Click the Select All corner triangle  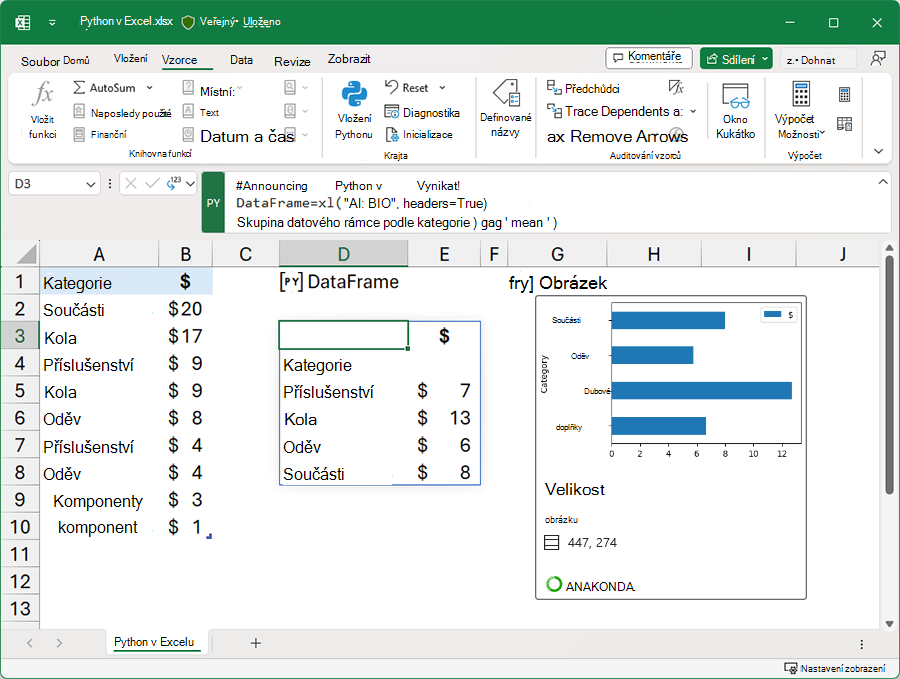(x=25, y=253)
